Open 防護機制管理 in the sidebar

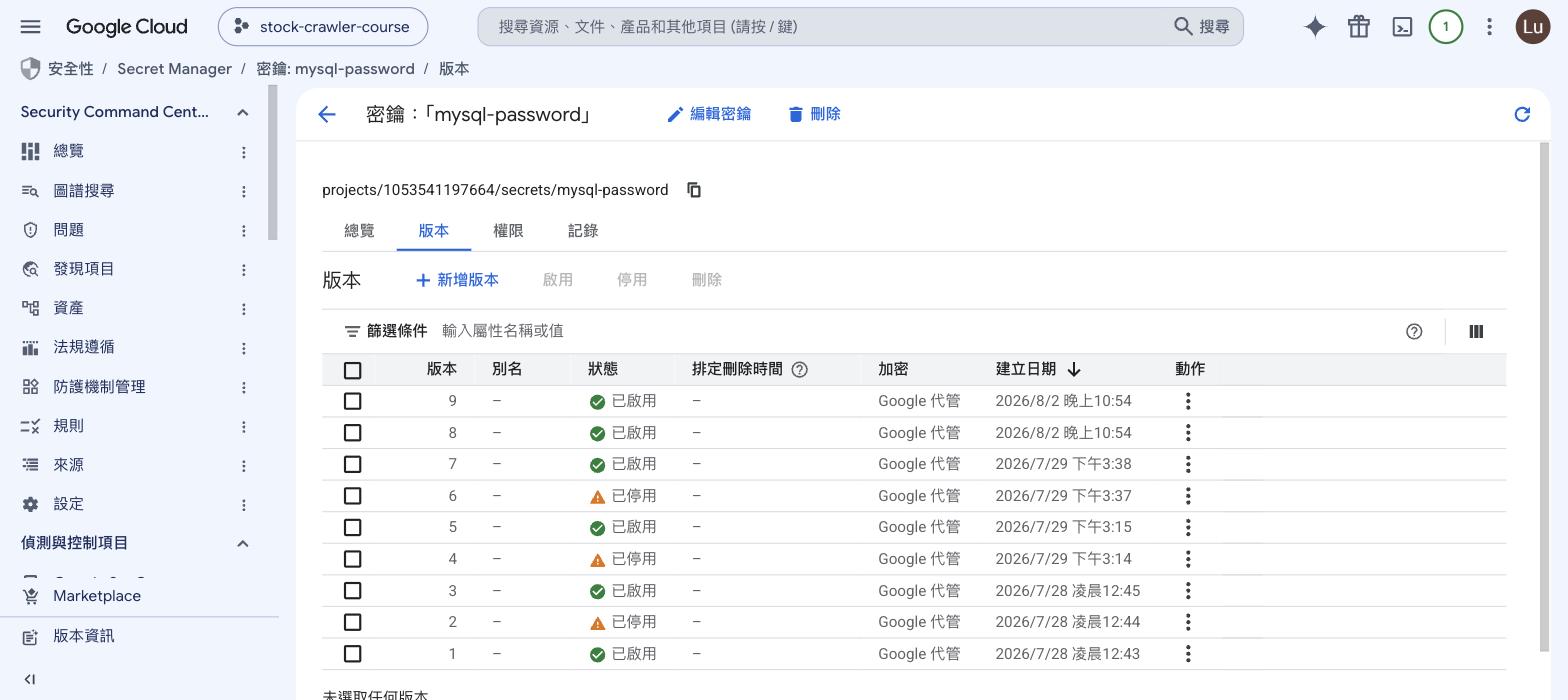click(x=99, y=387)
